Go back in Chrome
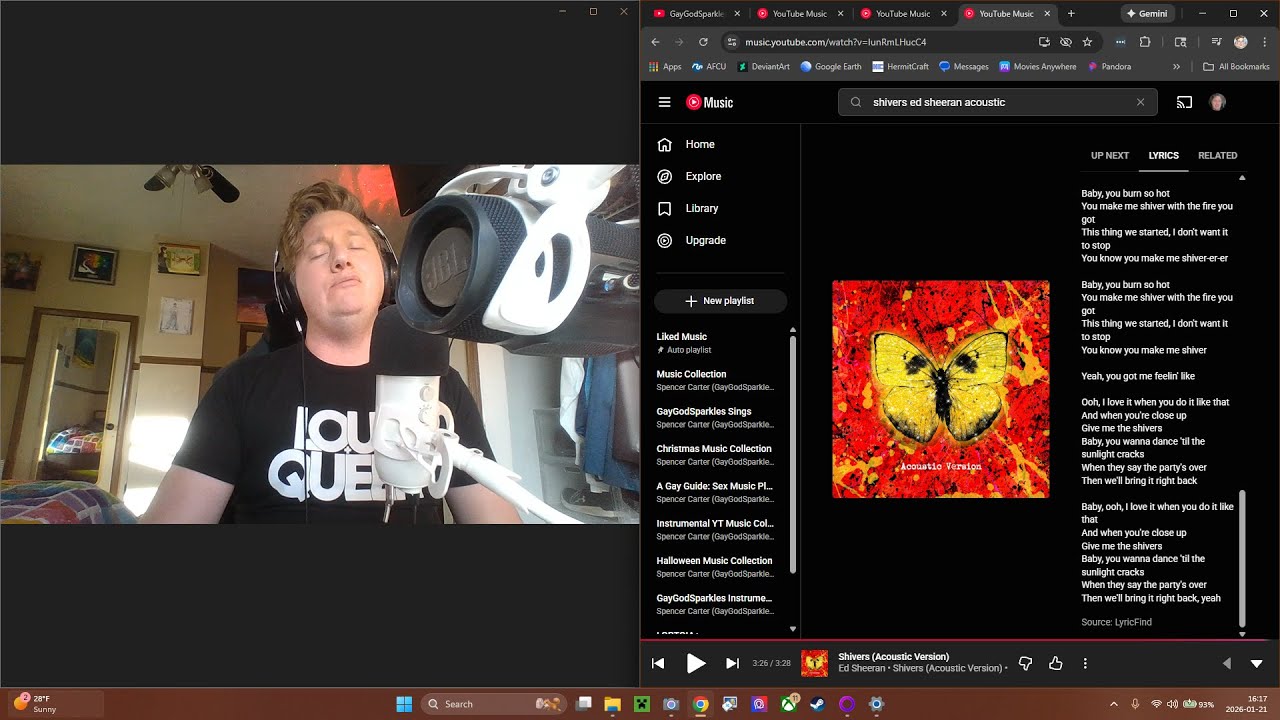The width and height of the screenshot is (1280, 720). [656, 42]
